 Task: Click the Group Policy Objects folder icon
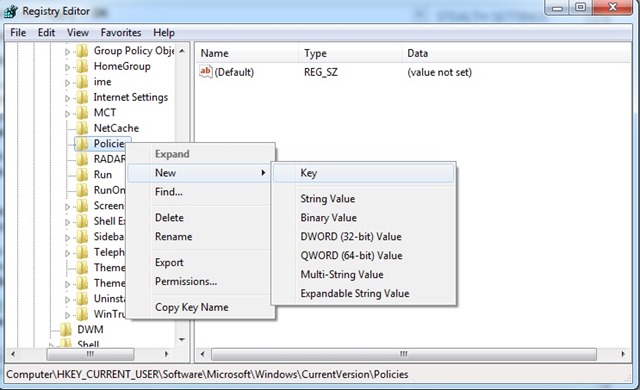tap(82, 51)
